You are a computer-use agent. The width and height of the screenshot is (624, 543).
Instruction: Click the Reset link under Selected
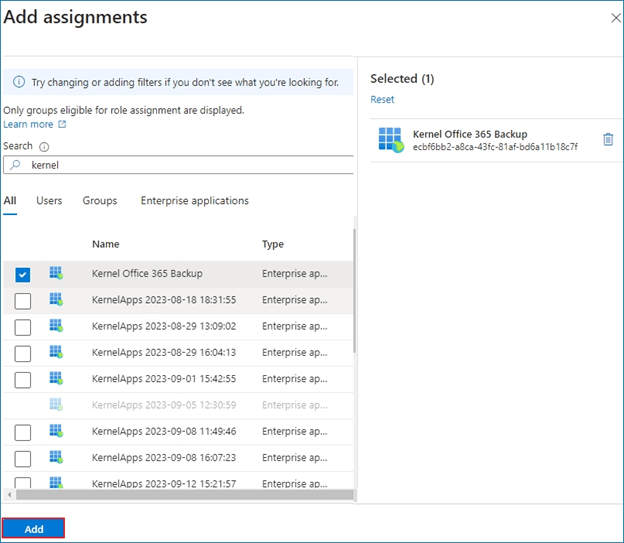[x=382, y=100]
